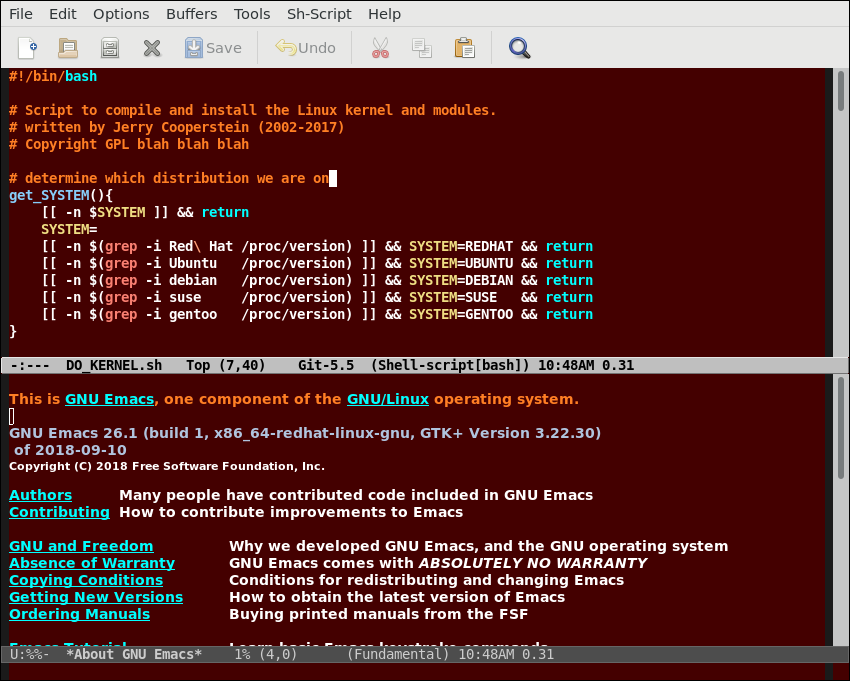Open the Absence of Warranty link

click(92, 563)
